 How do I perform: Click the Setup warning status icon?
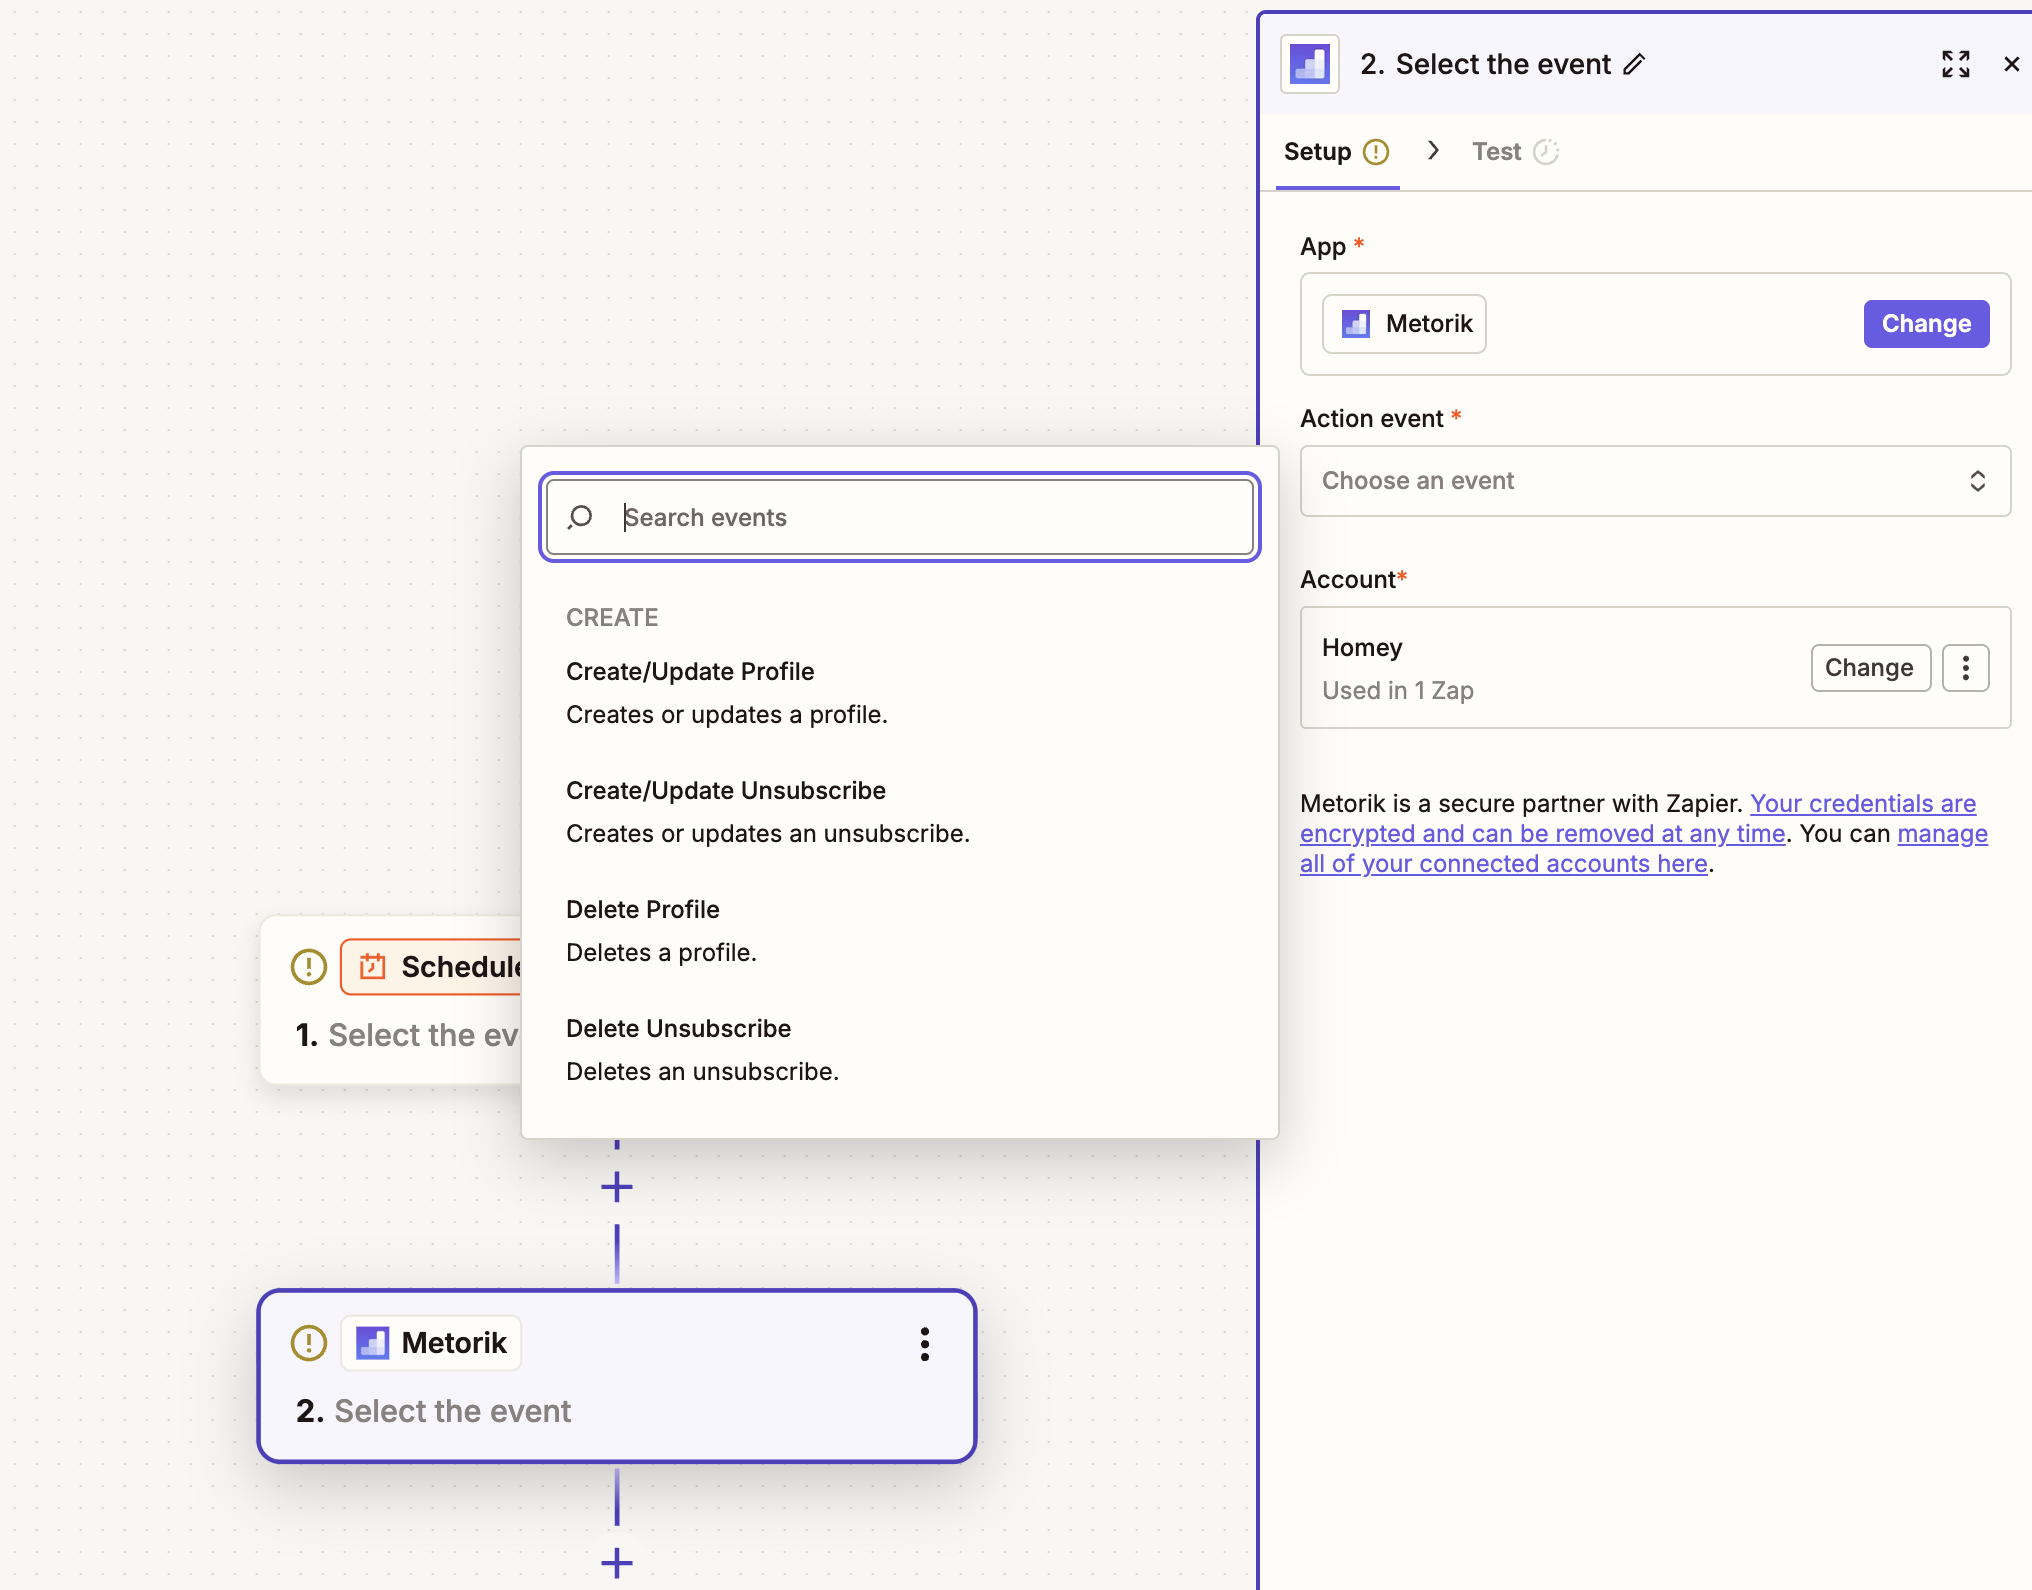point(1377,152)
